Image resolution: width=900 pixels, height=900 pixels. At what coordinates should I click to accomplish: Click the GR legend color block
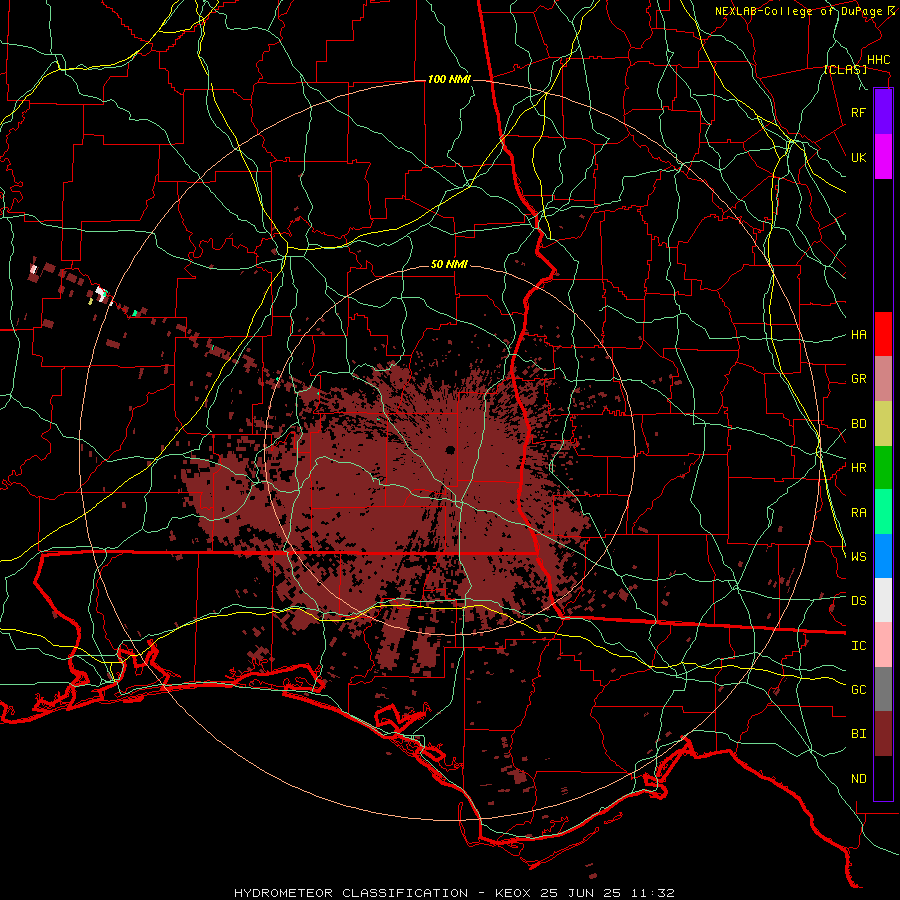click(x=883, y=379)
